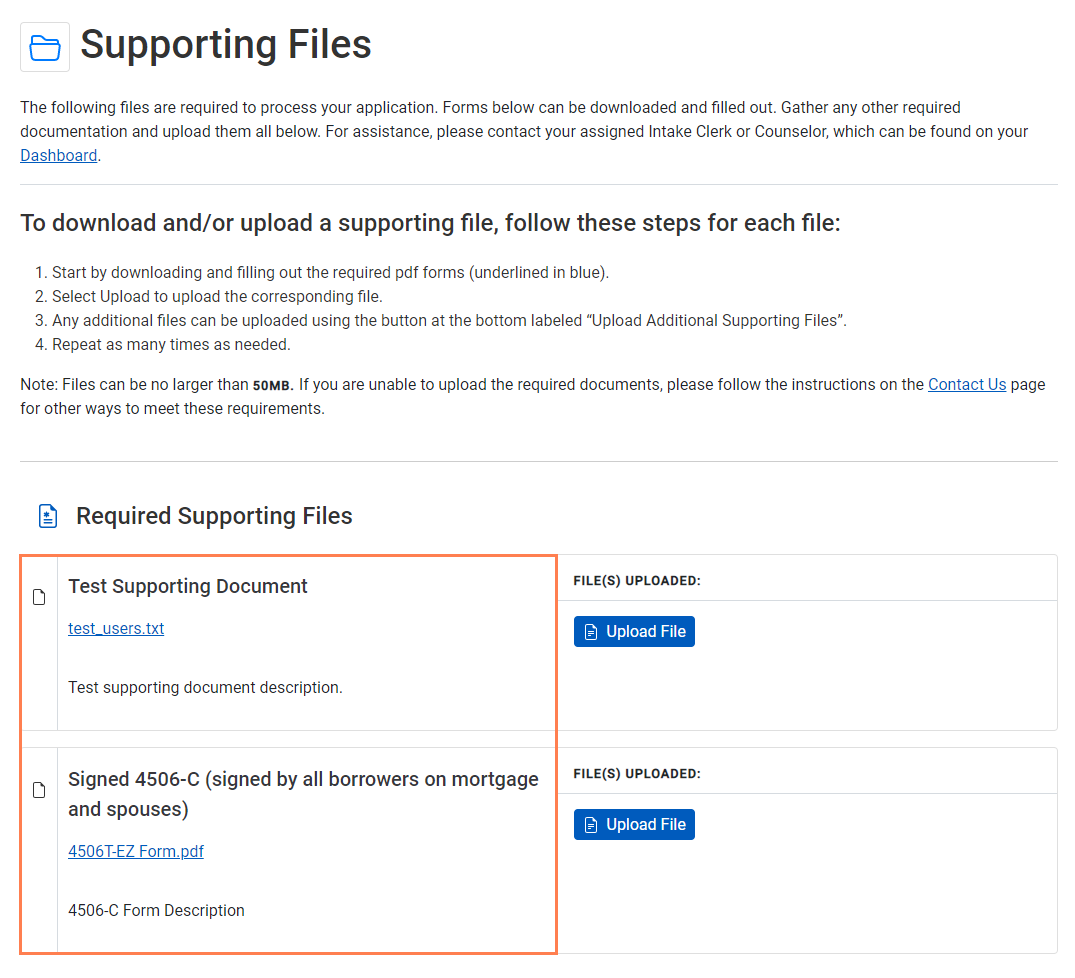The image size is (1075, 978).
Task: Click the 50MB file size limit text
Action: pyautogui.click(x=273, y=385)
